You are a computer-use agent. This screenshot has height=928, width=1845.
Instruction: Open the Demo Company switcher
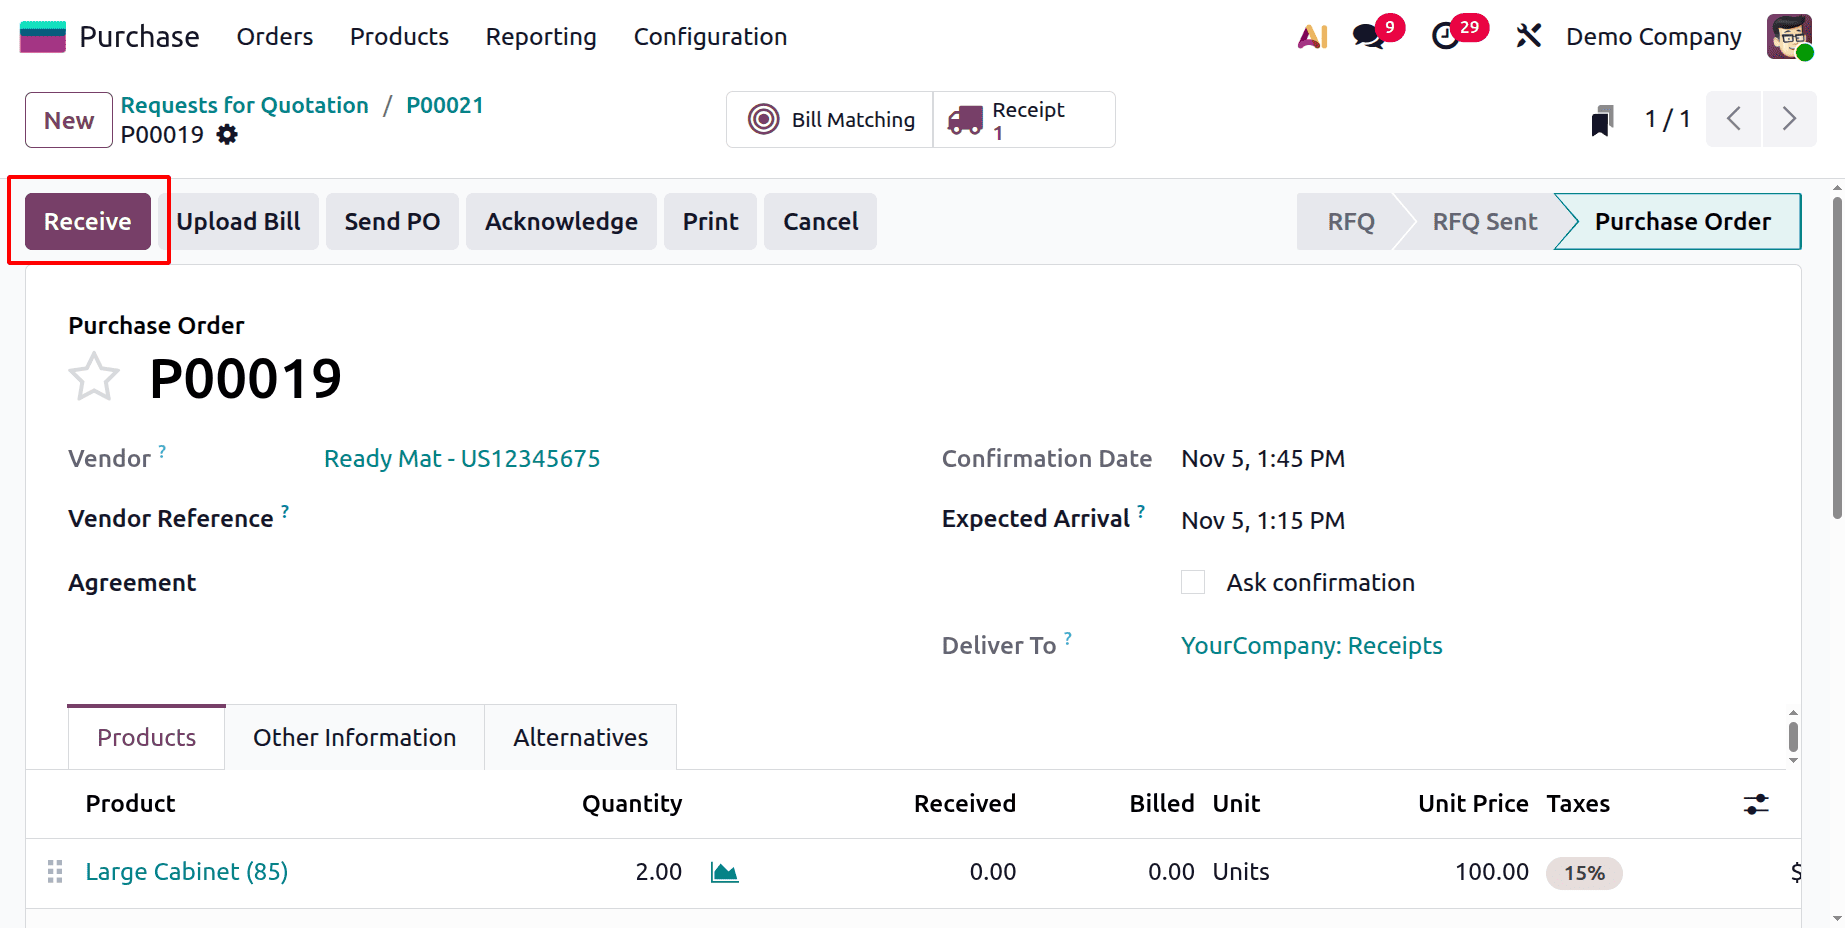click(1652, 36)
